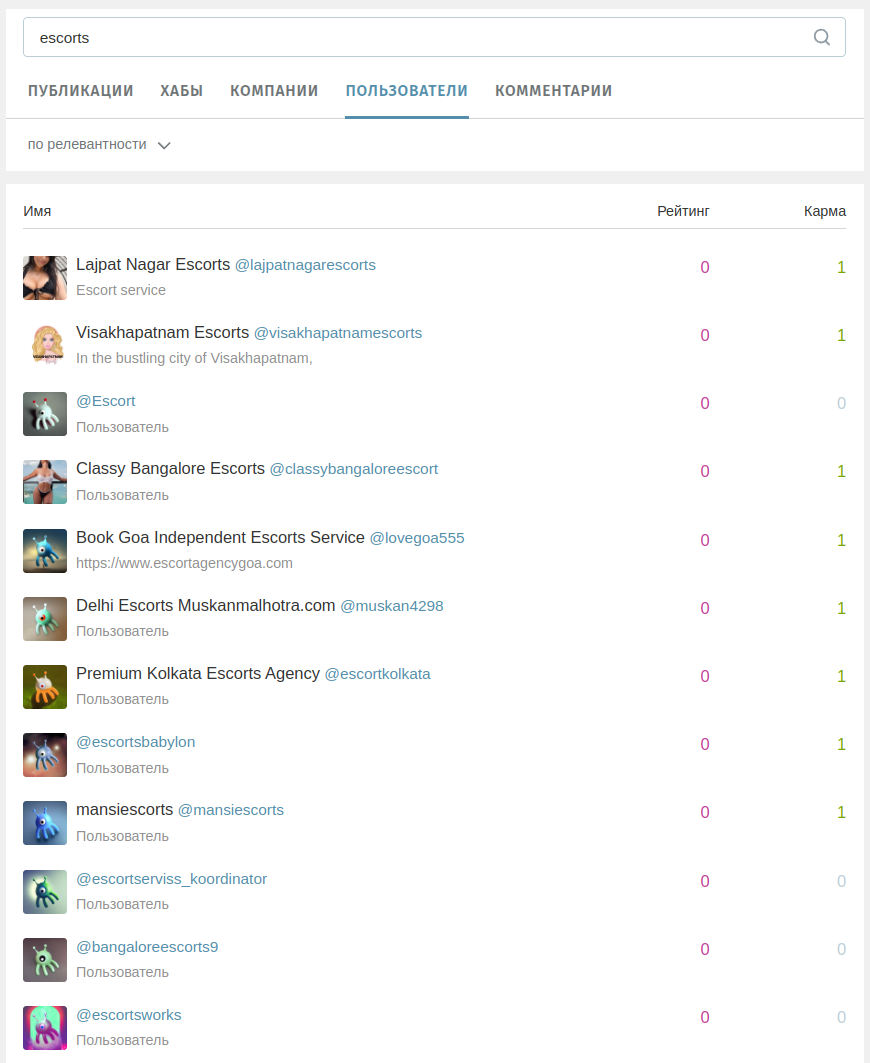Open the @visakhapatnamescorts profile link

338,333
